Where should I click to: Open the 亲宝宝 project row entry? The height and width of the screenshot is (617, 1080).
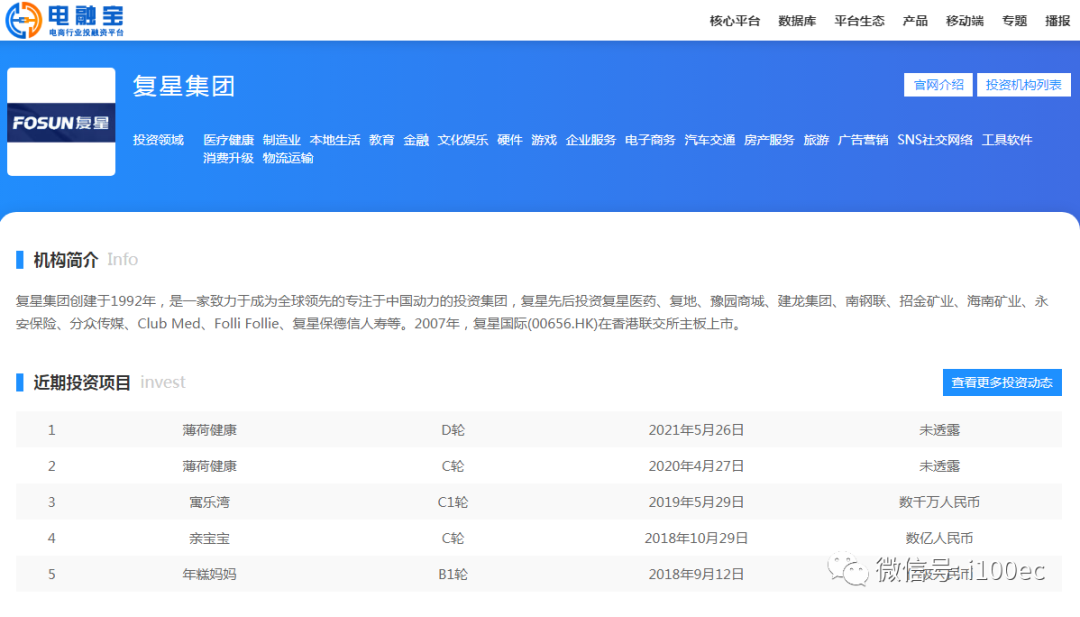pyautogui.click(x=209, y=538)
